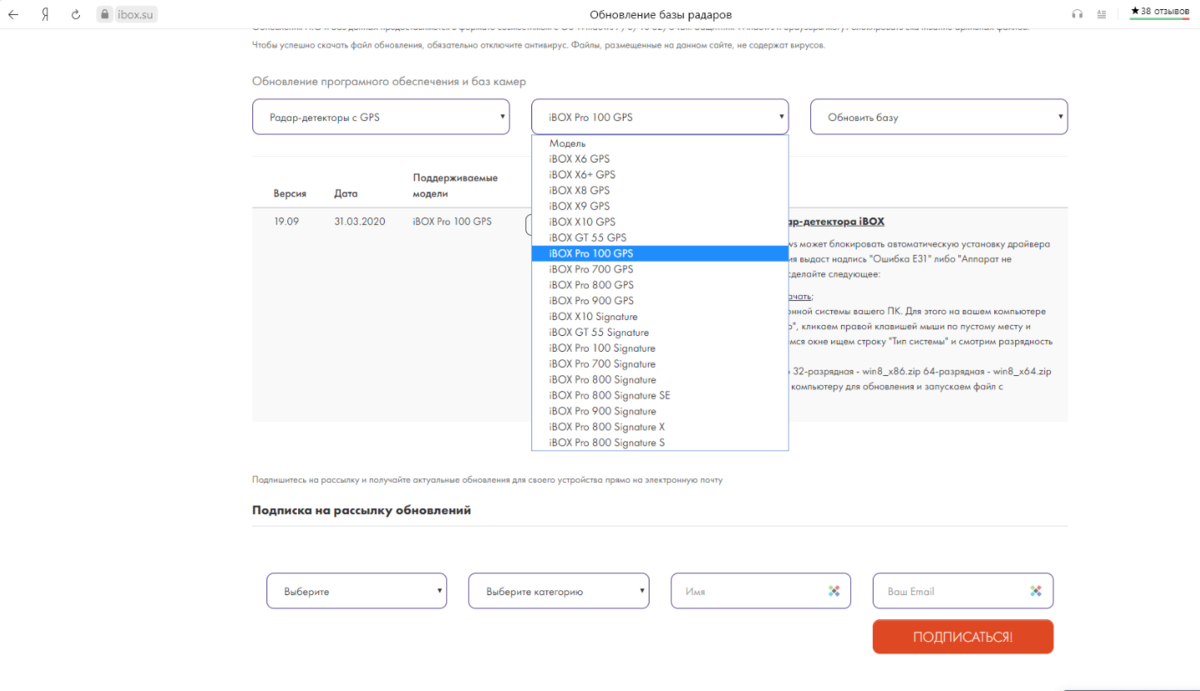
Task: Go back with the browser back arrow
Action: (x=14, y=14)
